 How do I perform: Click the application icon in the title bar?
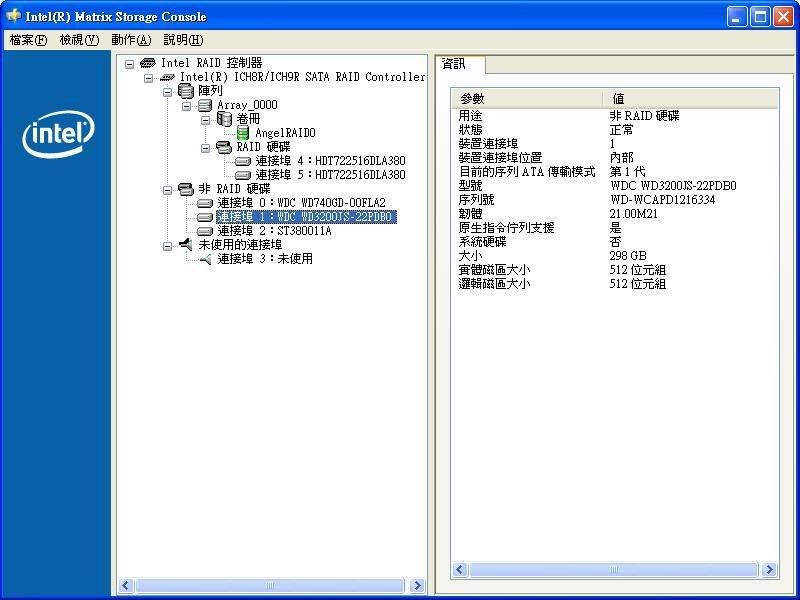click(x=13, y=16)
